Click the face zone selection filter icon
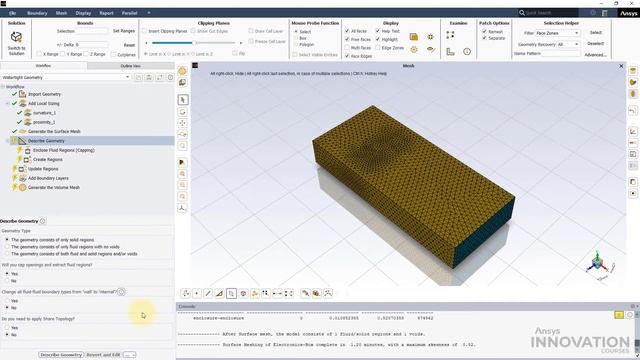The height and width of the screenshot is (360, 640). click(x=231, y=293)
